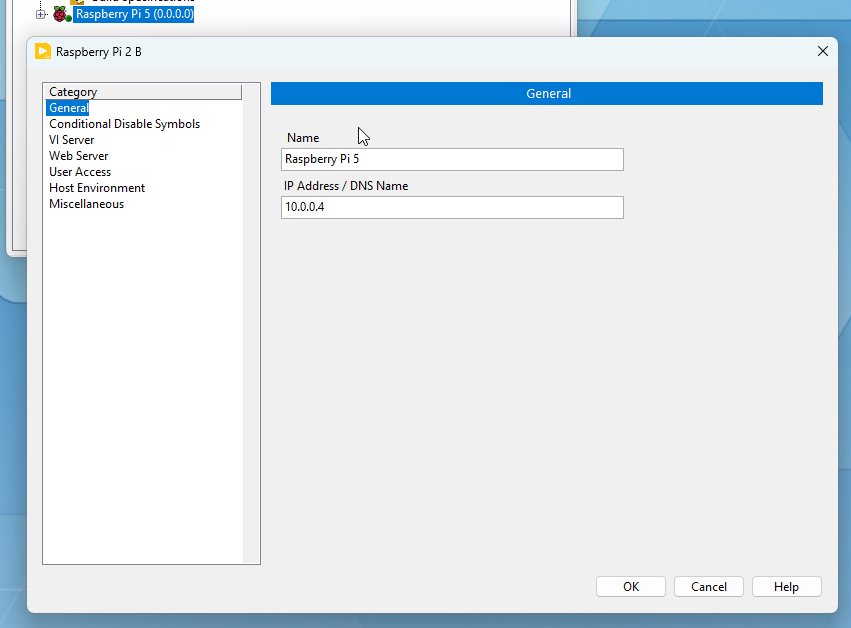This screenshot has height=628, width=851.
Task: Select the General category
Action: click(68, 108)
